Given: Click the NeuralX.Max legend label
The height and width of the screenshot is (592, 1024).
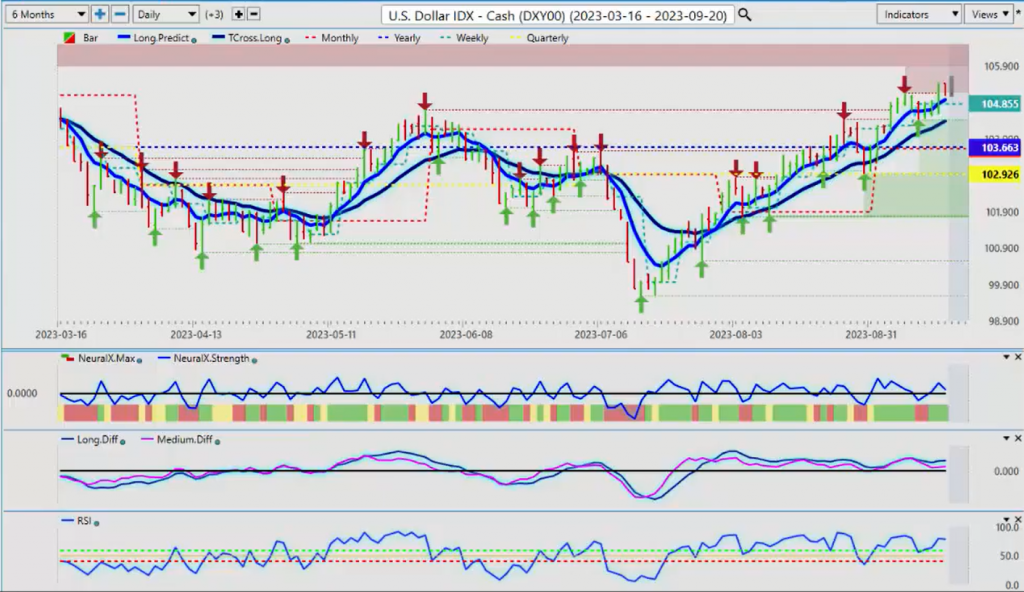Looking at the screenshot, I should [106, 358].
